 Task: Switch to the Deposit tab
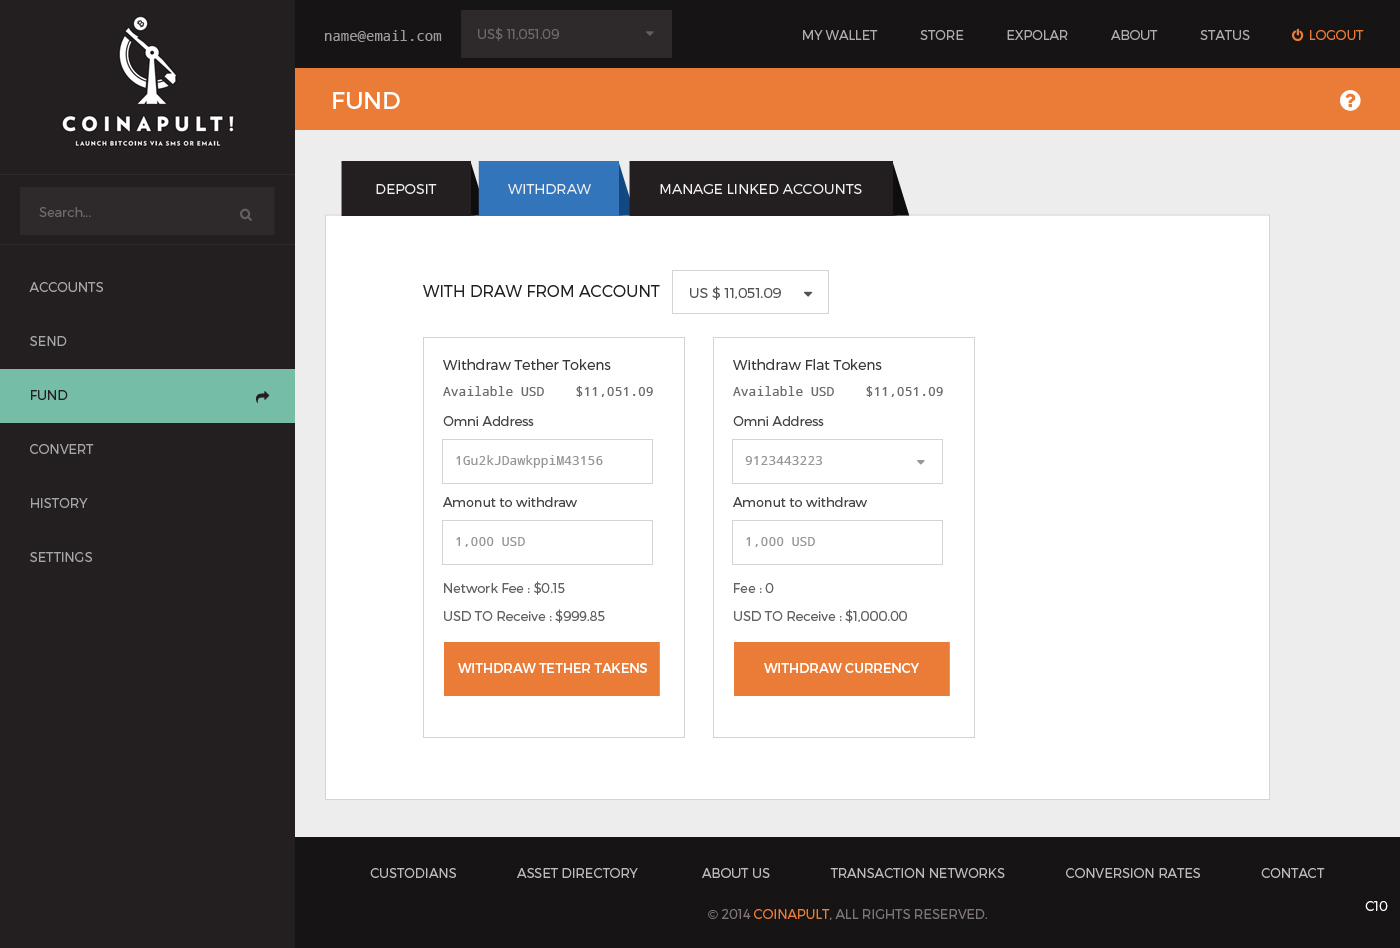pyautogui.click(x=406, y=188)
